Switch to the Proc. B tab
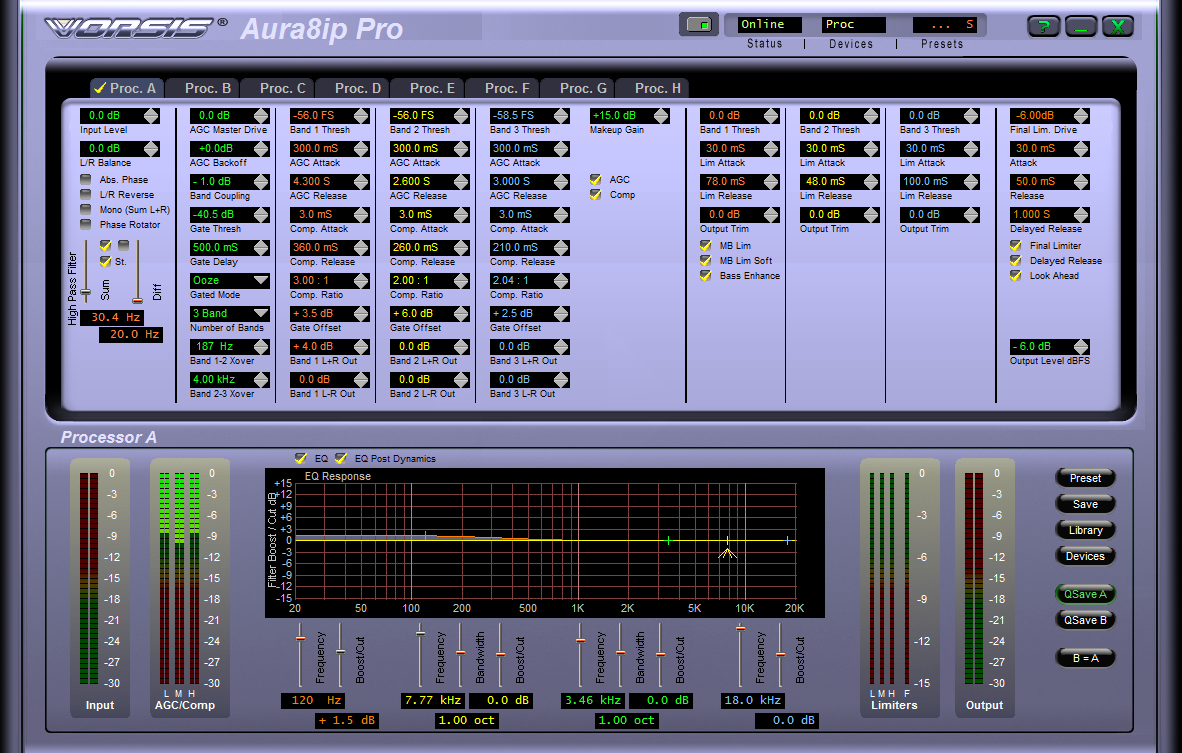 [202, 88]
